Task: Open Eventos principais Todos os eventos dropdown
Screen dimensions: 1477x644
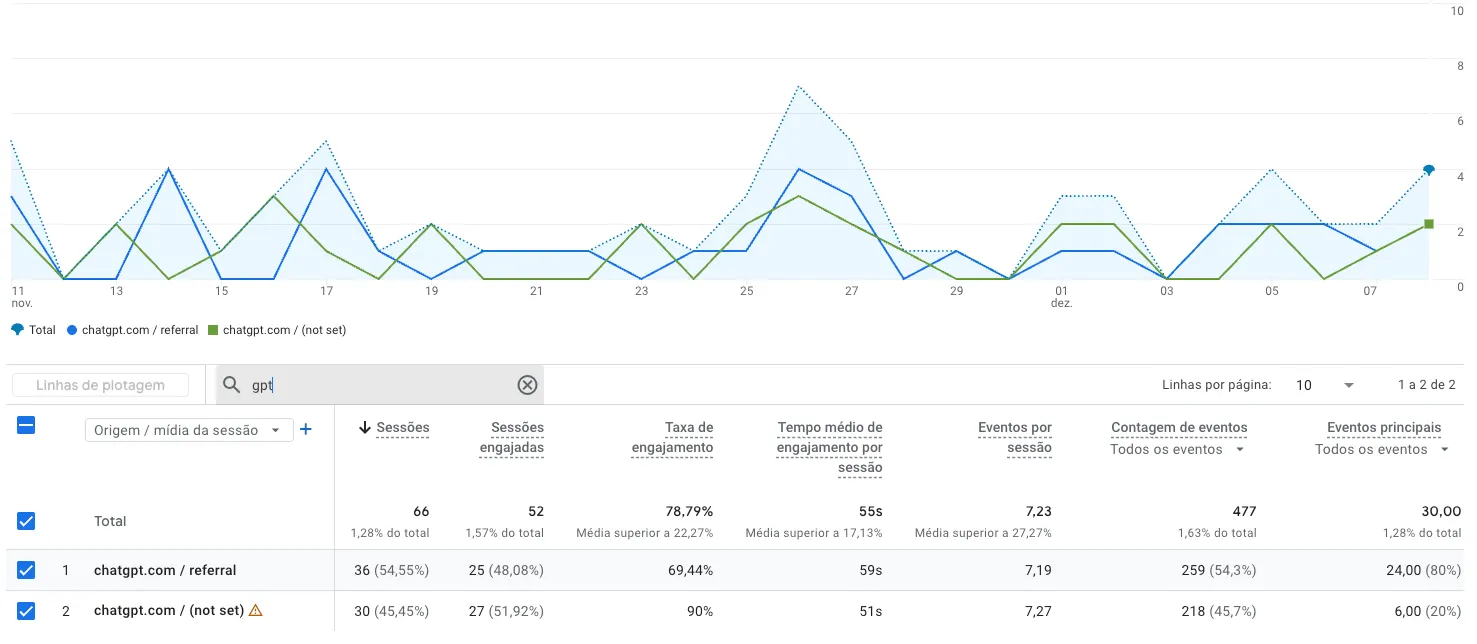Action: point(1382,450)
